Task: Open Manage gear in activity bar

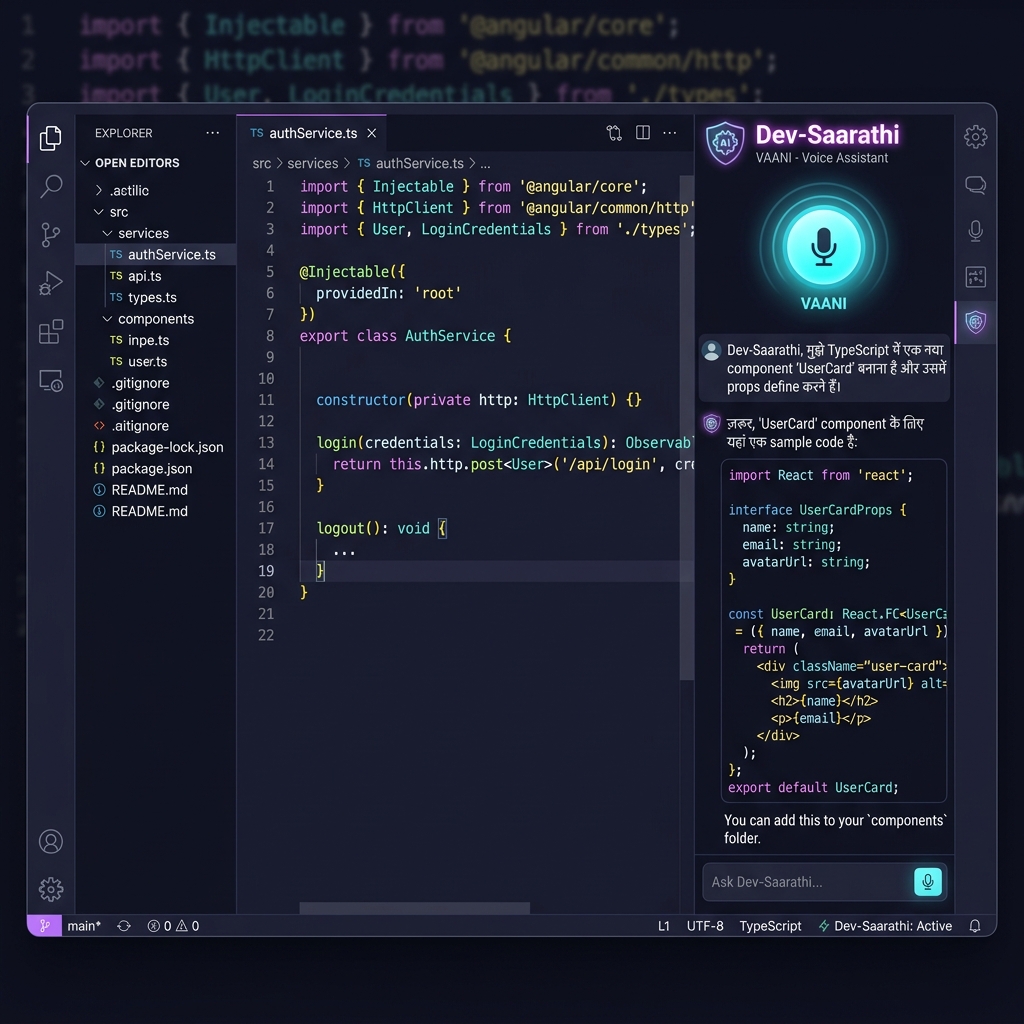Action: [51, 889]
